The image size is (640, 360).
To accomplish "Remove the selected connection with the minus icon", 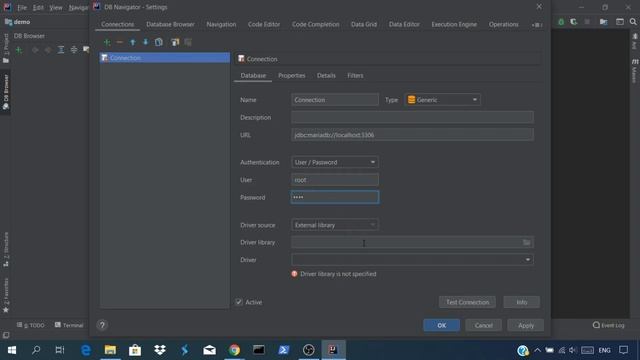I will coord(120,42).
